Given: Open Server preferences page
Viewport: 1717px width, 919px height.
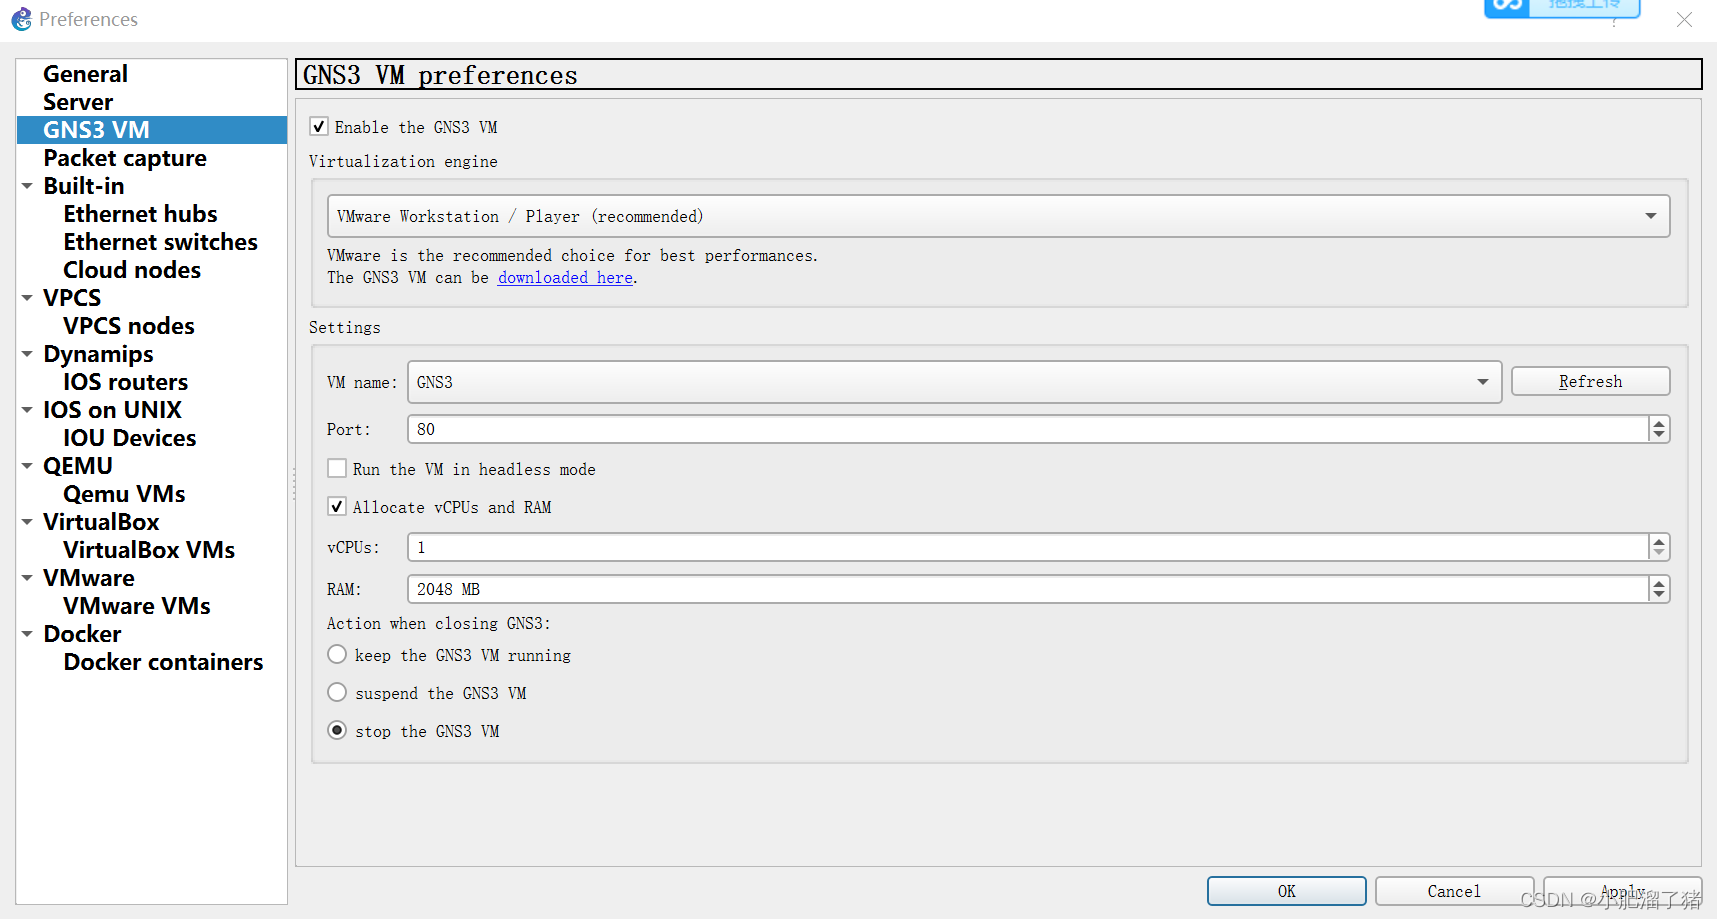Looking at the screenshot, I should [78, 102].
